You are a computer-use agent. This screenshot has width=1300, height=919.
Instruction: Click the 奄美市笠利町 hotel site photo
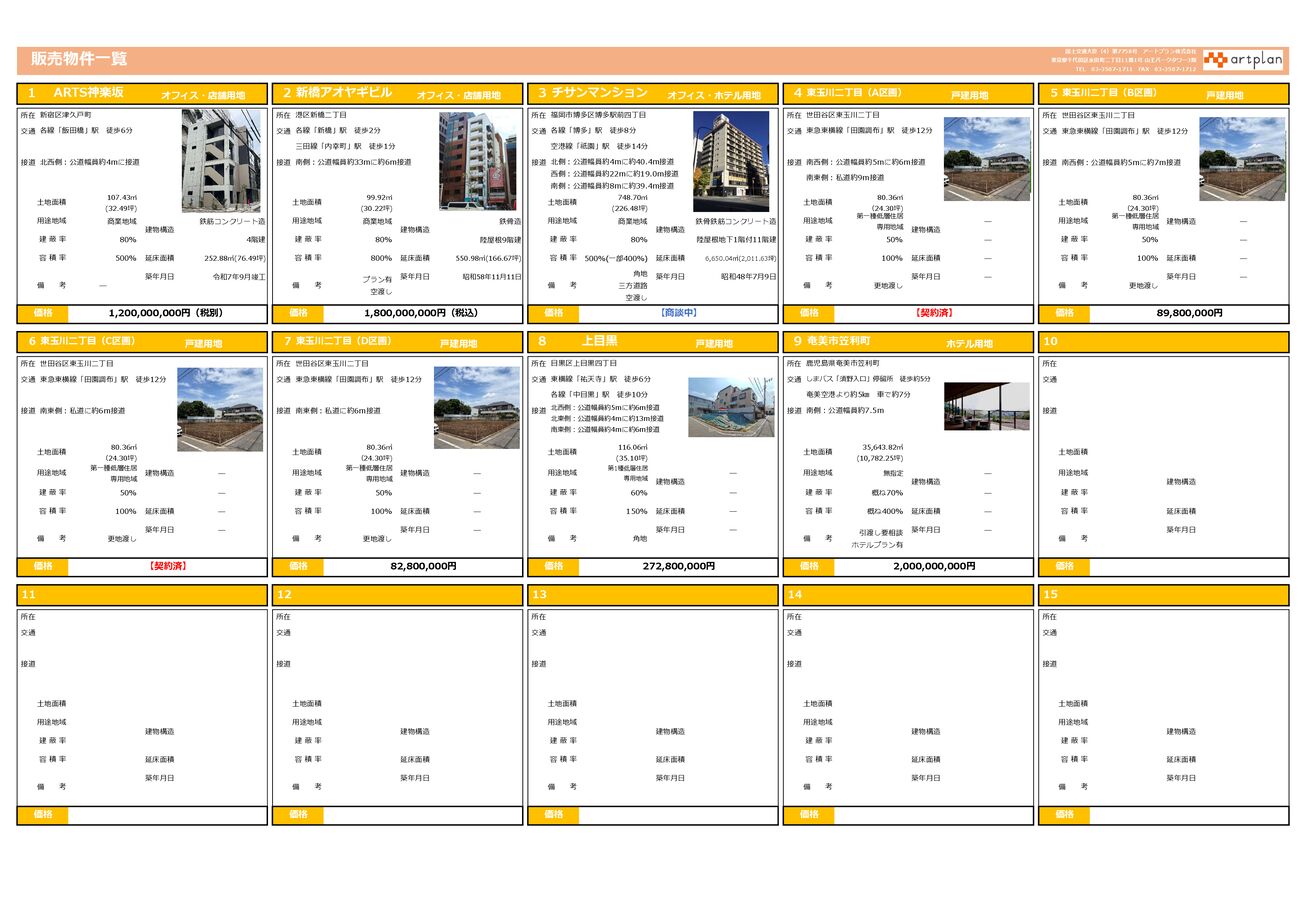tap(986, 406)
